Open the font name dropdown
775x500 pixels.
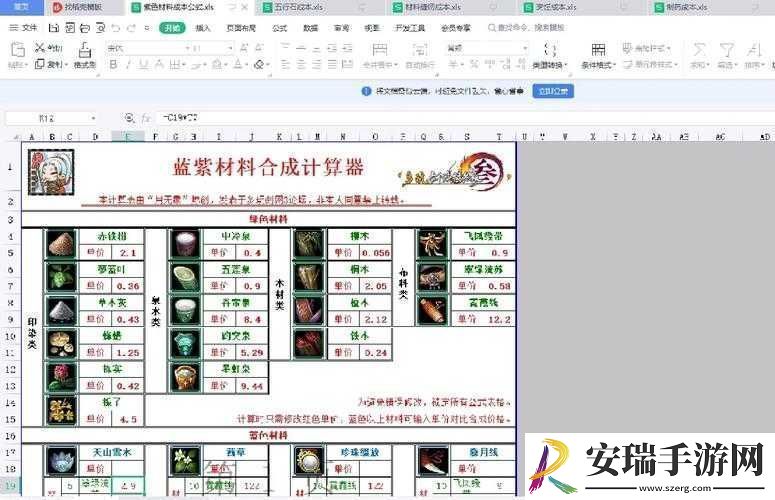tap(188, 48)
